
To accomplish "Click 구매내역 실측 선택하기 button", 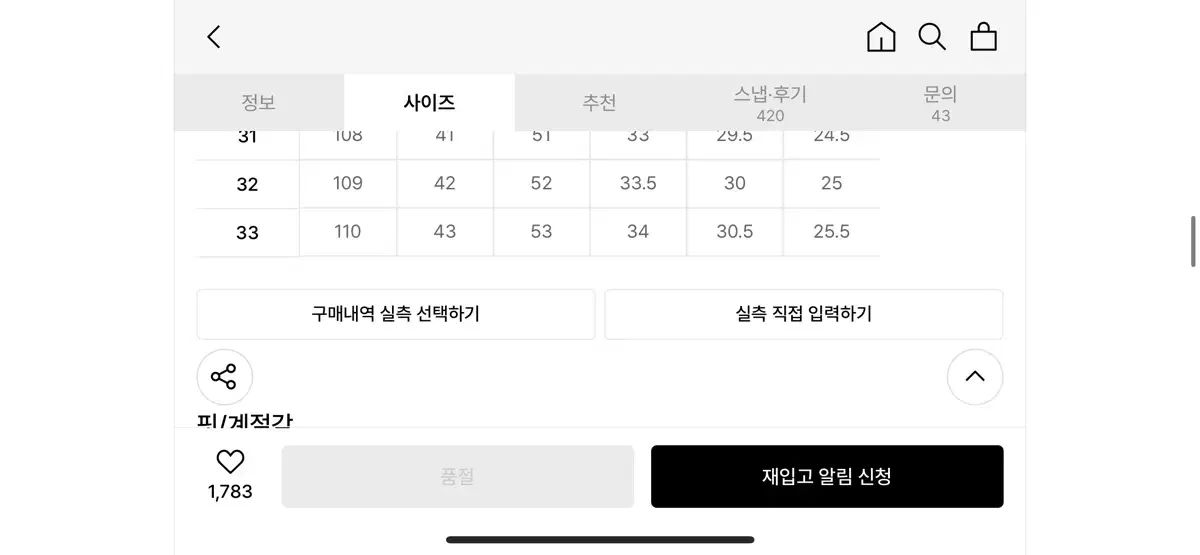I will [396, 314].
